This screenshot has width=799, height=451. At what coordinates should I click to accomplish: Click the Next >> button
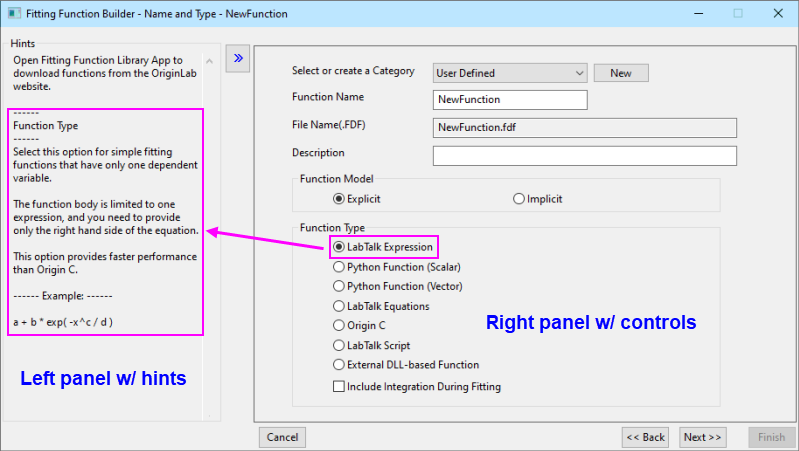click(702, 437)
